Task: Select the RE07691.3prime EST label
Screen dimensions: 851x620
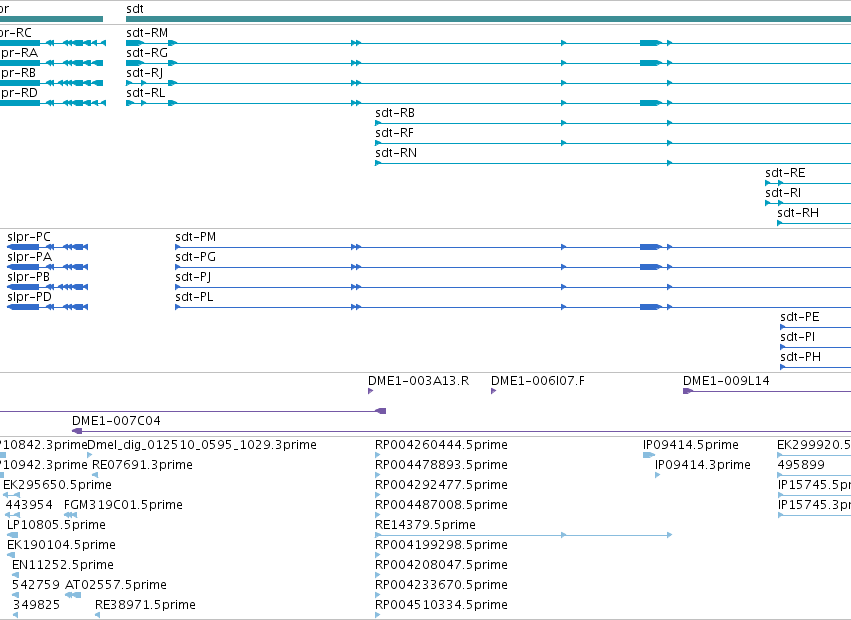Action: 142,465
